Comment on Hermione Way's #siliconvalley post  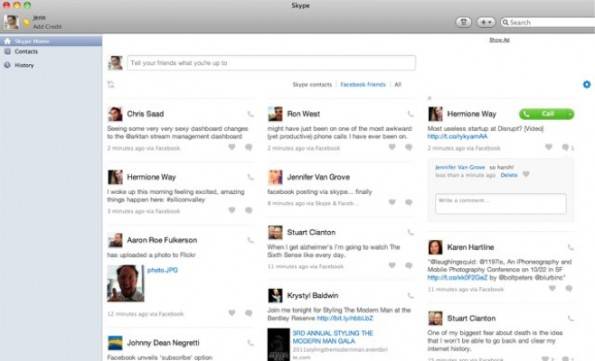[x=249, y=210]
